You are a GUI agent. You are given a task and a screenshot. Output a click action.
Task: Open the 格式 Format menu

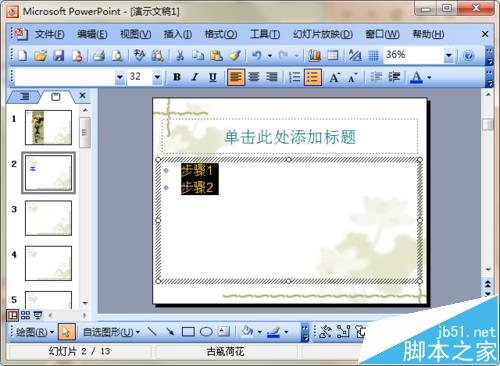point(221,34)
